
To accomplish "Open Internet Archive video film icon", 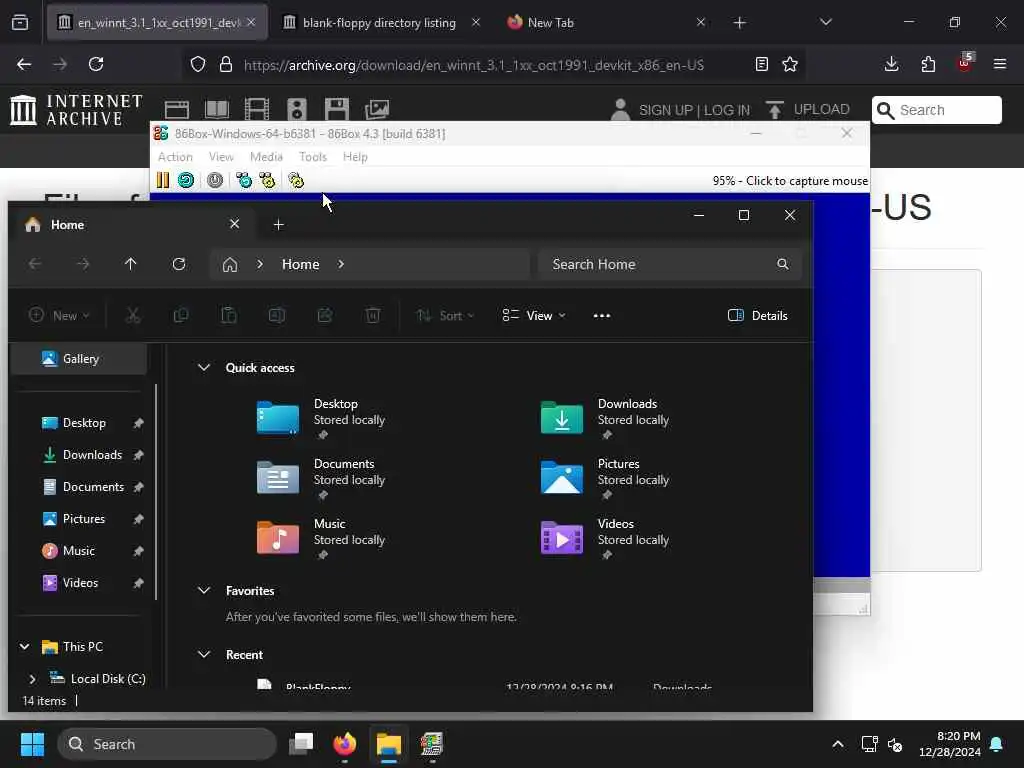I will [257, 110].
